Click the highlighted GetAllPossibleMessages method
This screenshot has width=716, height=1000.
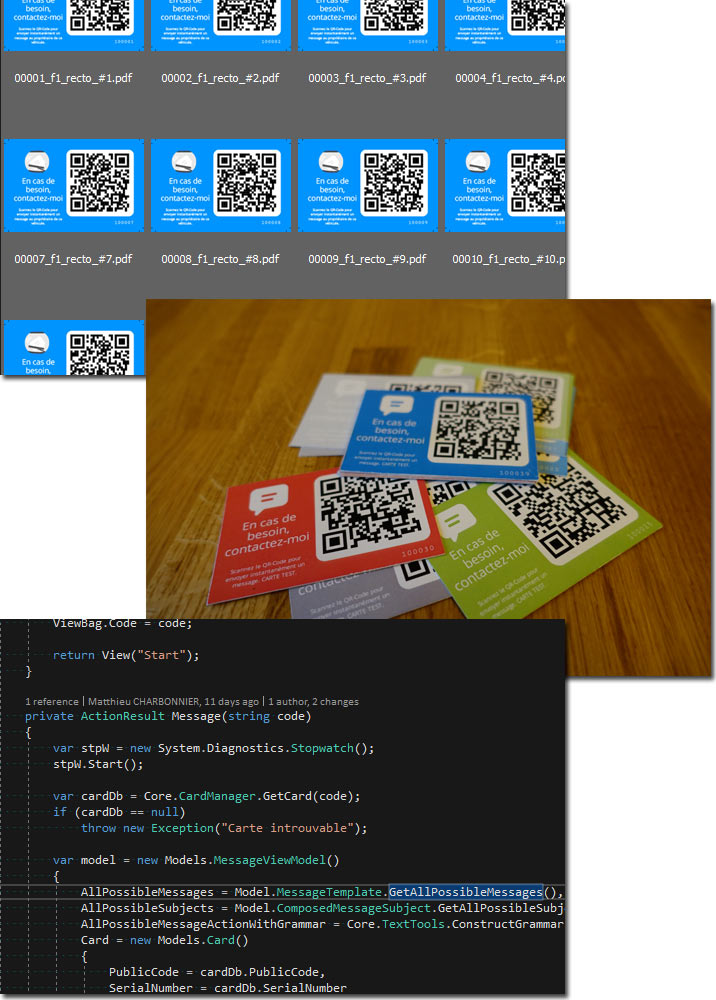[465, 892]
